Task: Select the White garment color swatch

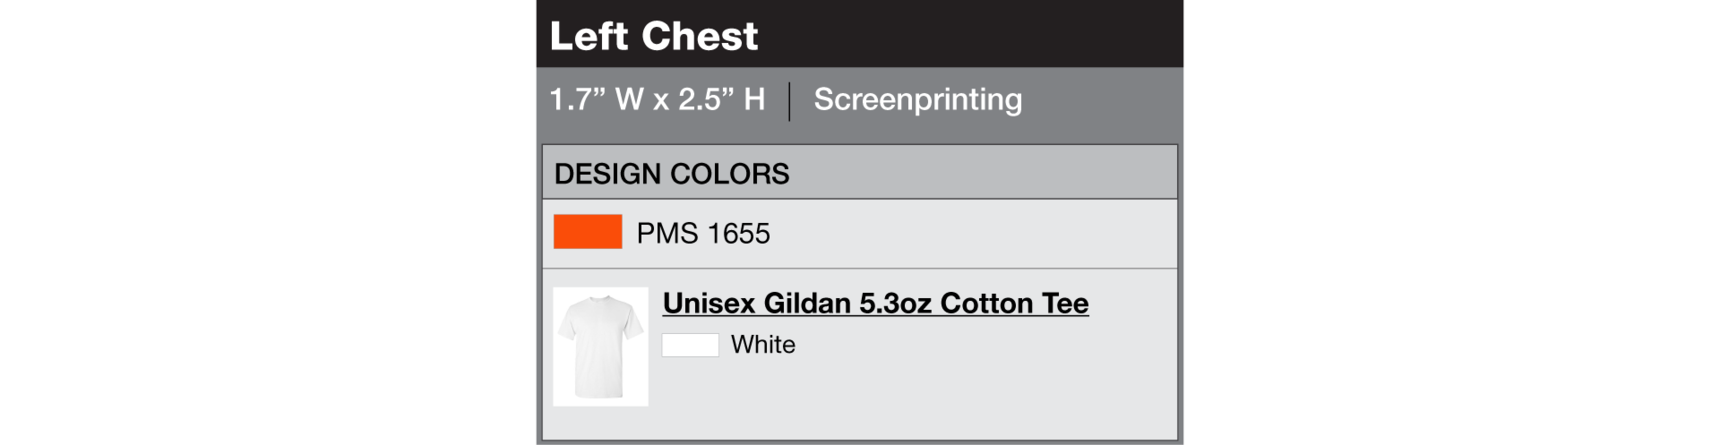Action: [690, 345]
